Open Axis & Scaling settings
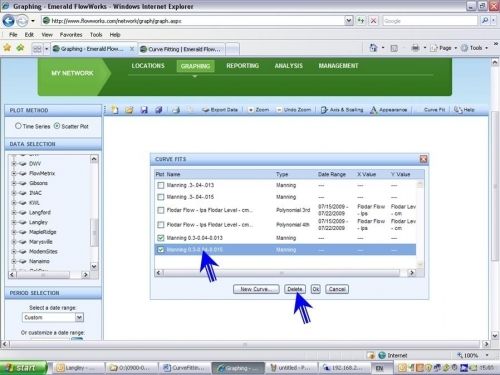Image resolution: width=500 pixels, height=375 pixels. point(342,110)
